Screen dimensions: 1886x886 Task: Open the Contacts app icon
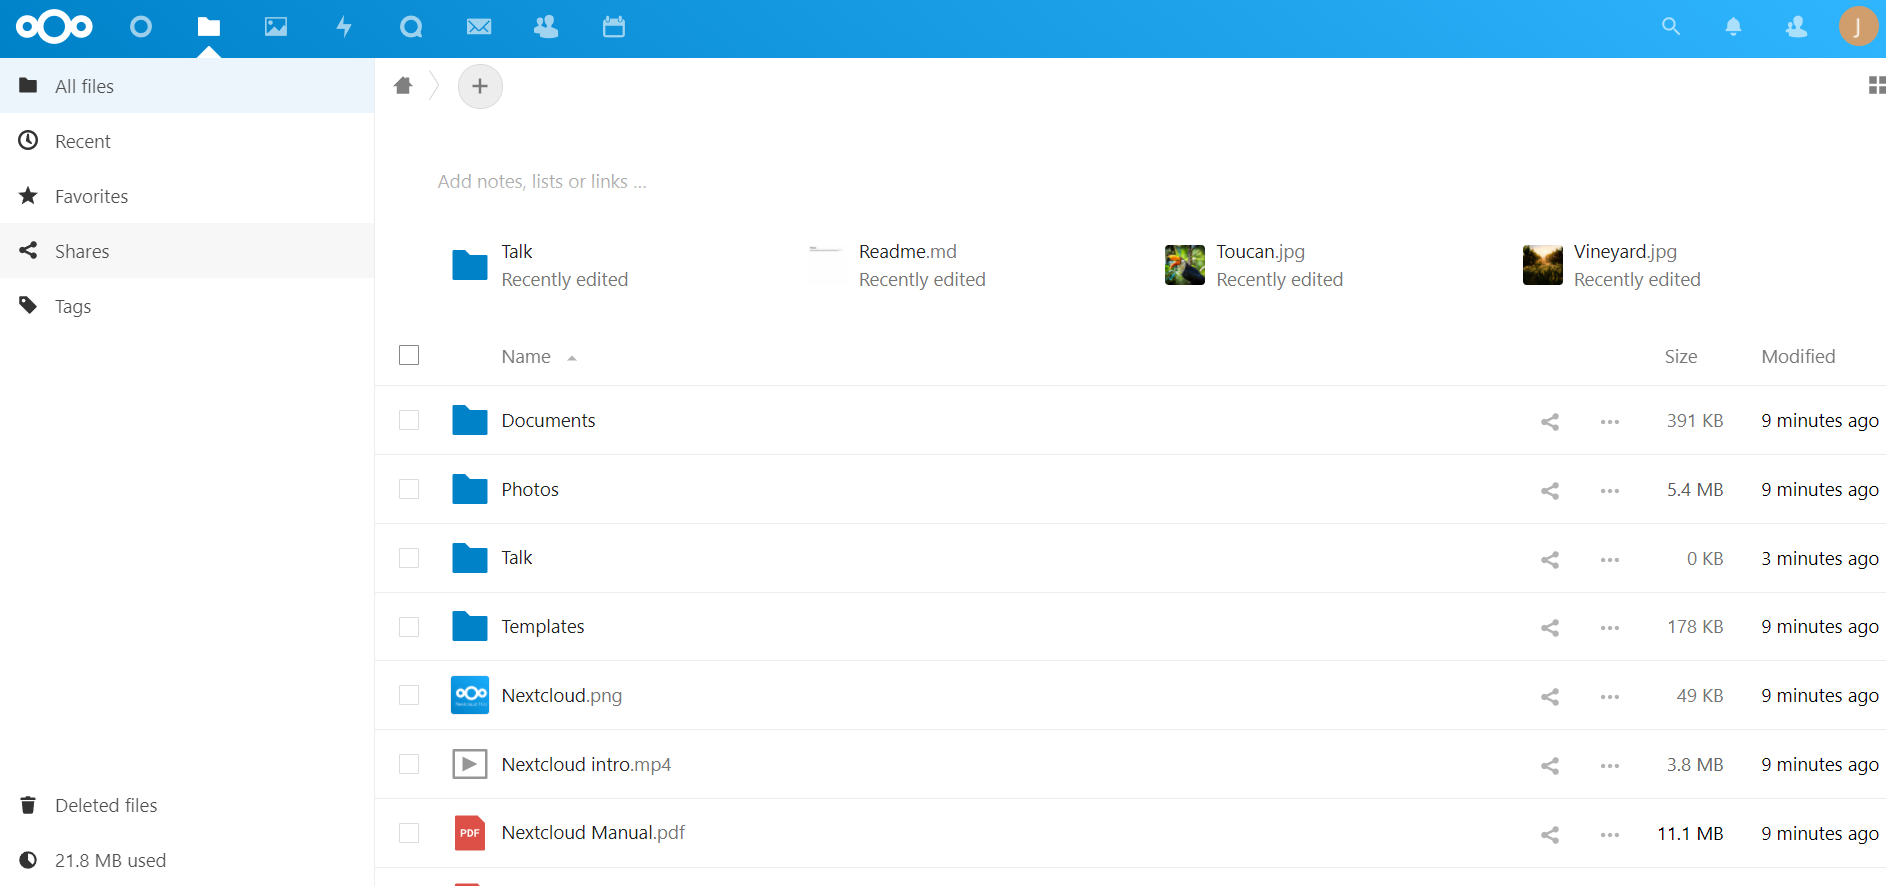(x=546, y=27)
